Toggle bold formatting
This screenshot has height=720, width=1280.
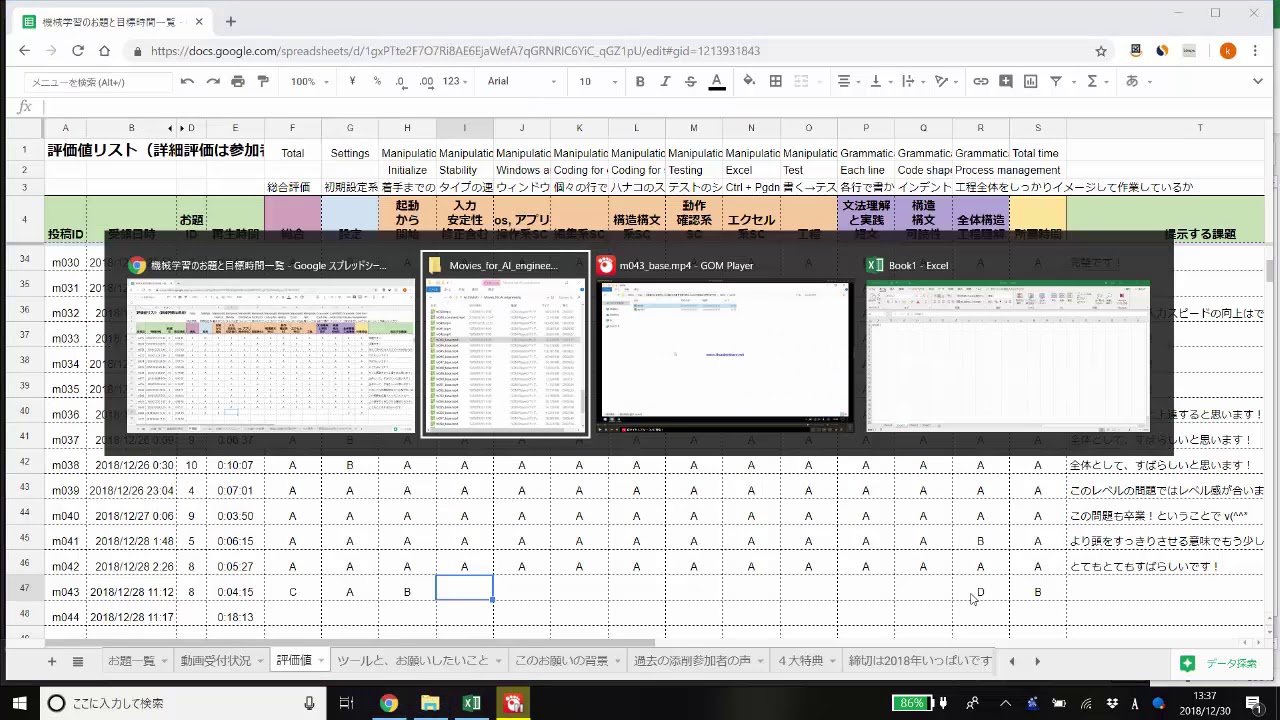click(640, 81)
